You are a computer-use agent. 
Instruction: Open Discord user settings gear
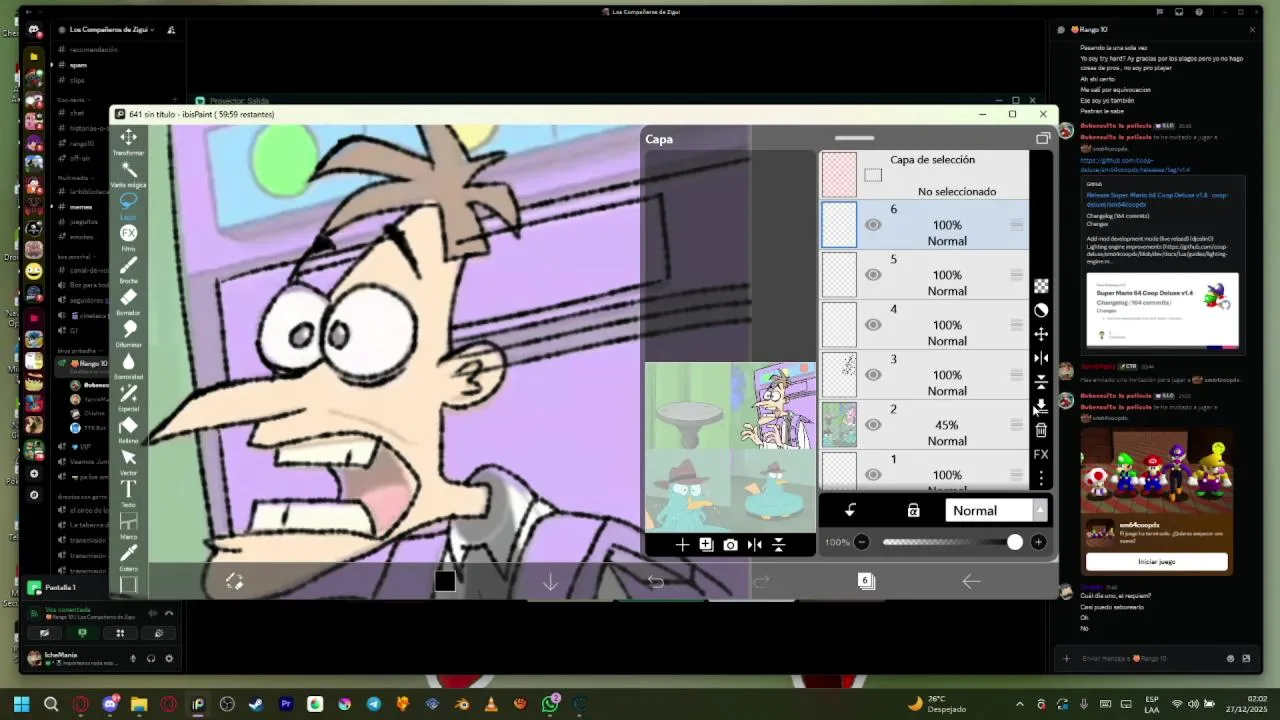point(169,658)
